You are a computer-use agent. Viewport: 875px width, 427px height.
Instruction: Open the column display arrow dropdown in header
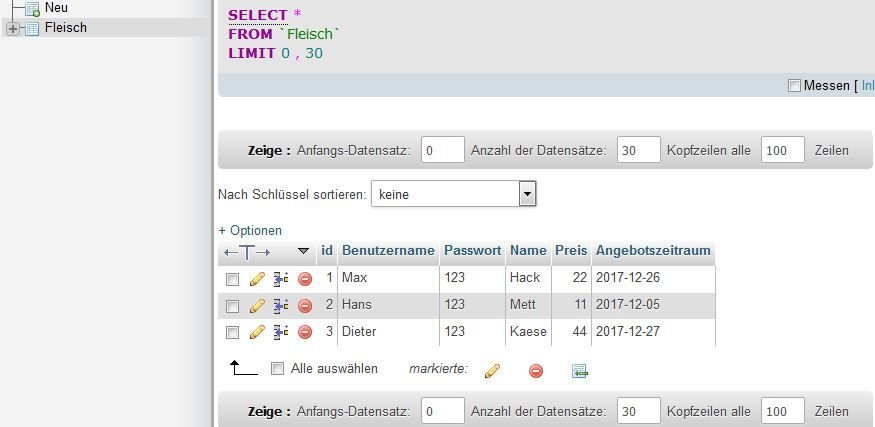[x=303, y=252]
